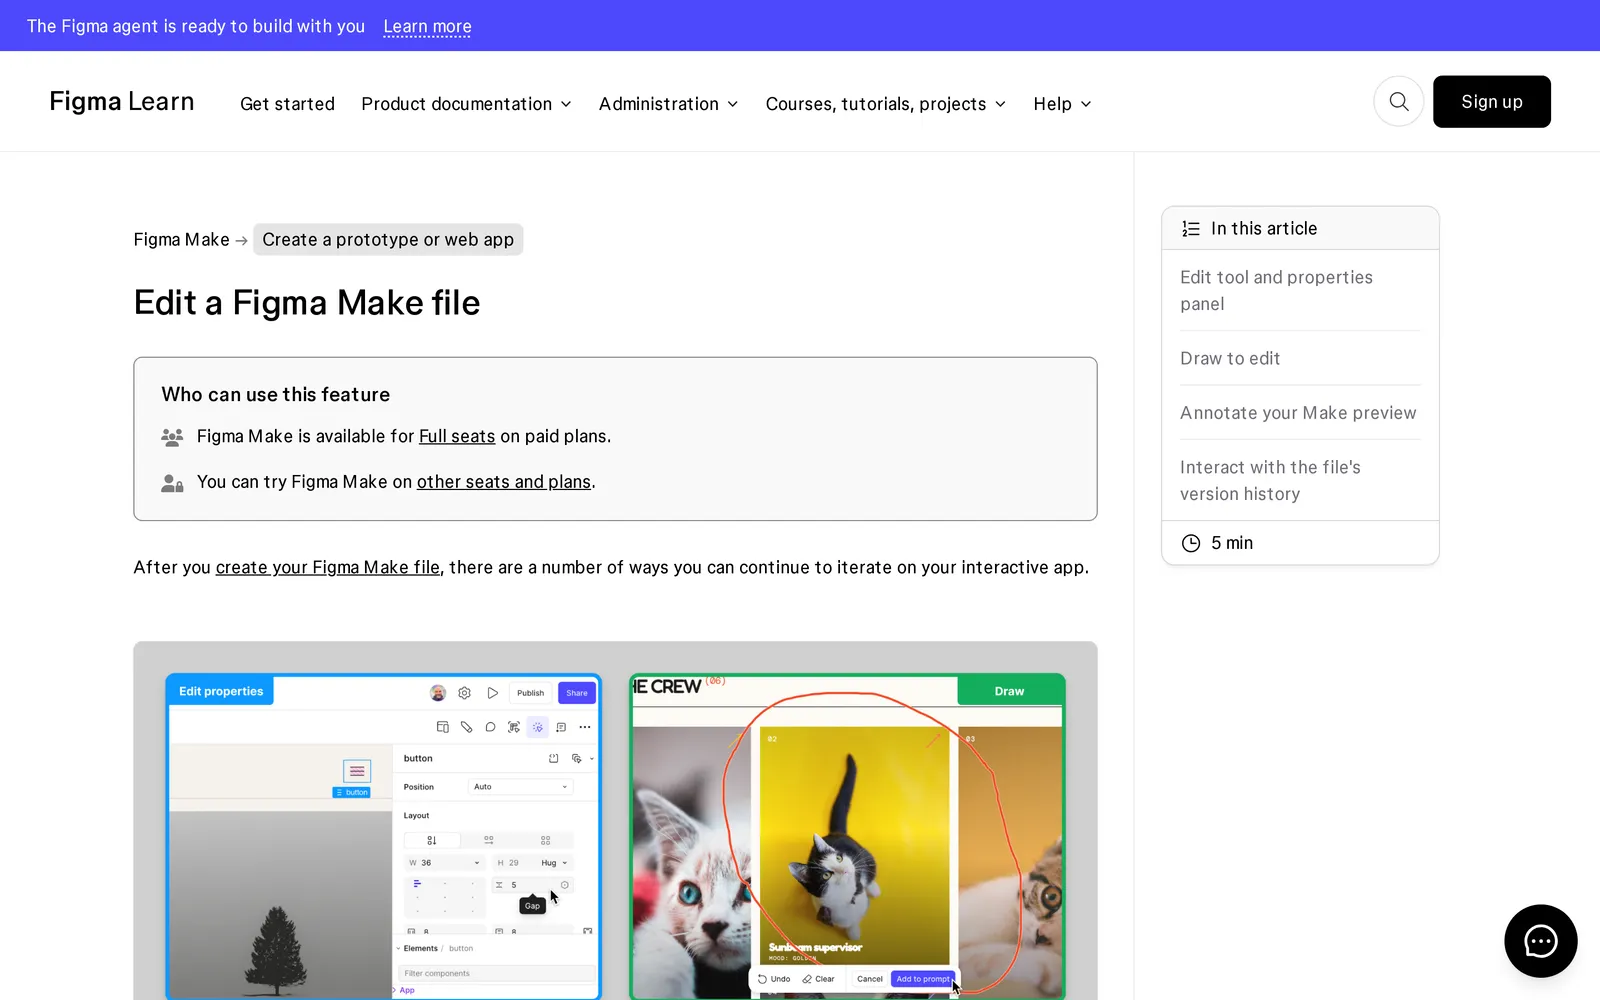Viewport: 1600px width, 1000px height.
Task: Click the settings gear icon in screenshot
Action: (x=464, y=693)
